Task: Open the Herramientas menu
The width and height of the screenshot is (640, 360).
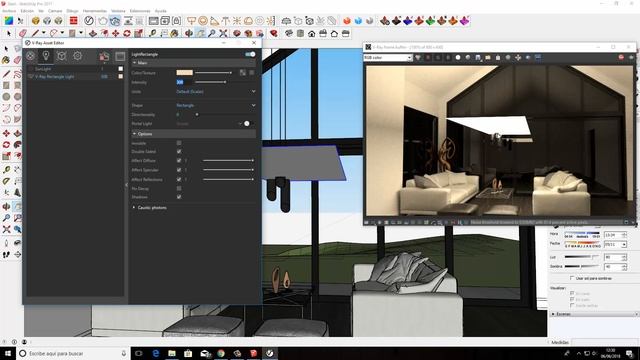Action: coord(95,11)
